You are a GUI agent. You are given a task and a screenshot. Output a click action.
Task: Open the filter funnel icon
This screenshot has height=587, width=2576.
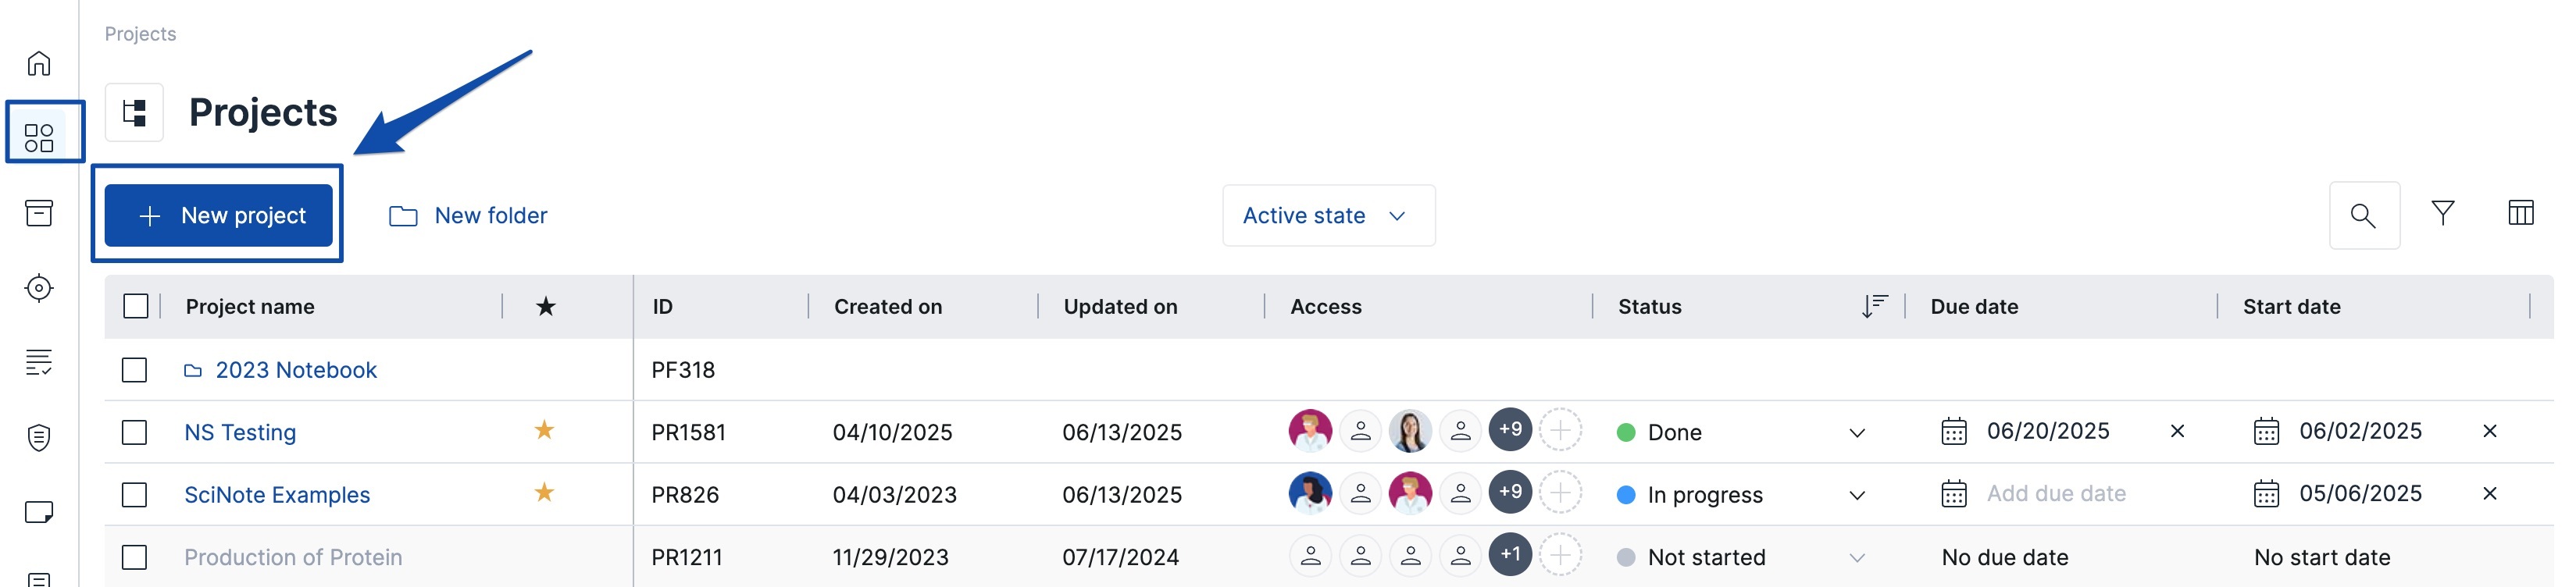2443,213
